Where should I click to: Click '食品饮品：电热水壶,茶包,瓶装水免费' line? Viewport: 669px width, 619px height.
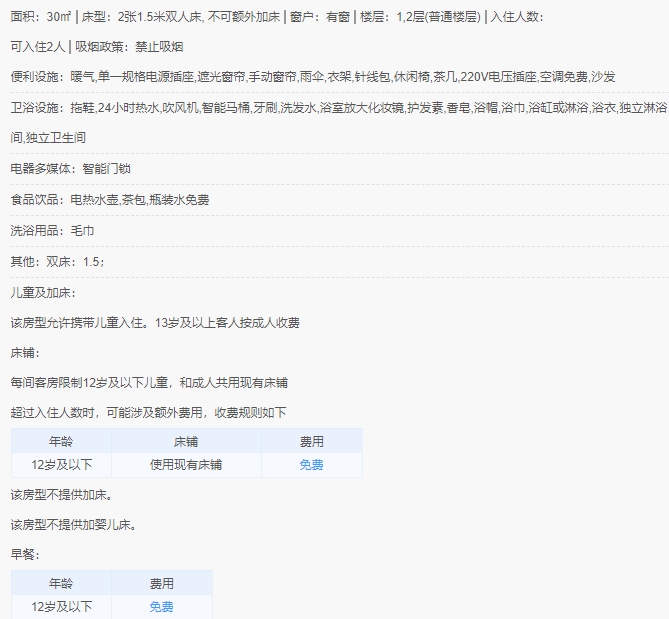coord(110,200)
